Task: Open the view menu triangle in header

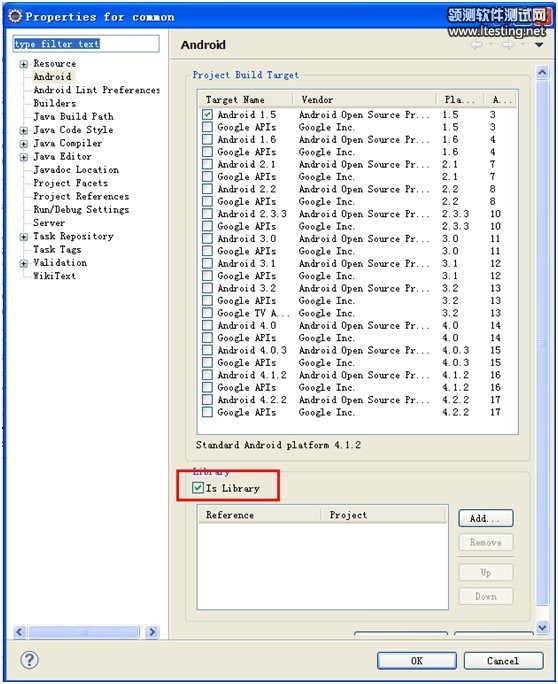Action: pyautogui.click(x=539, y=44)
